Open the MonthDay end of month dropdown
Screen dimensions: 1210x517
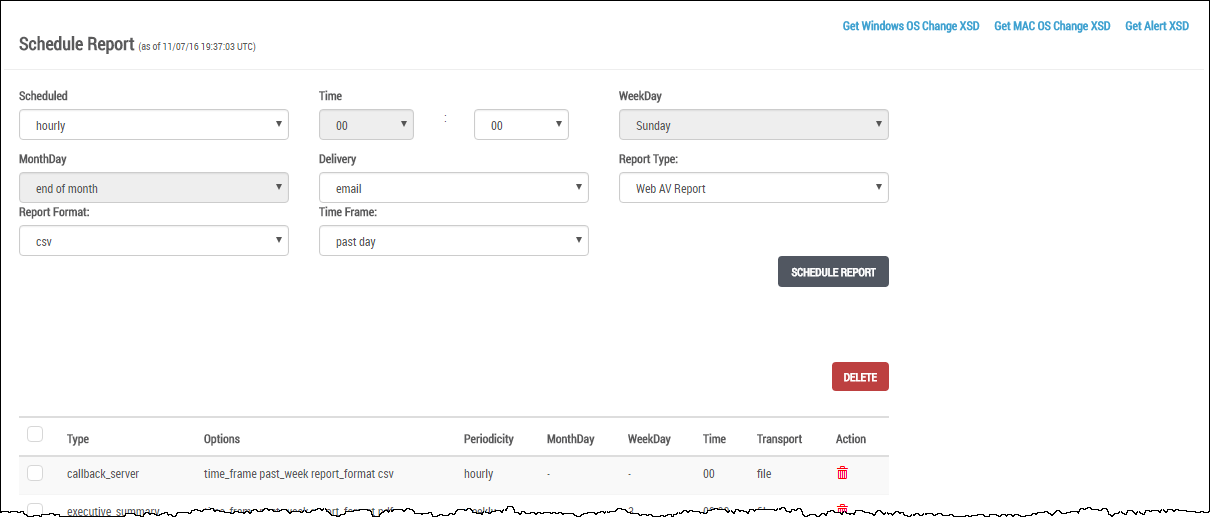pos(154,188)
